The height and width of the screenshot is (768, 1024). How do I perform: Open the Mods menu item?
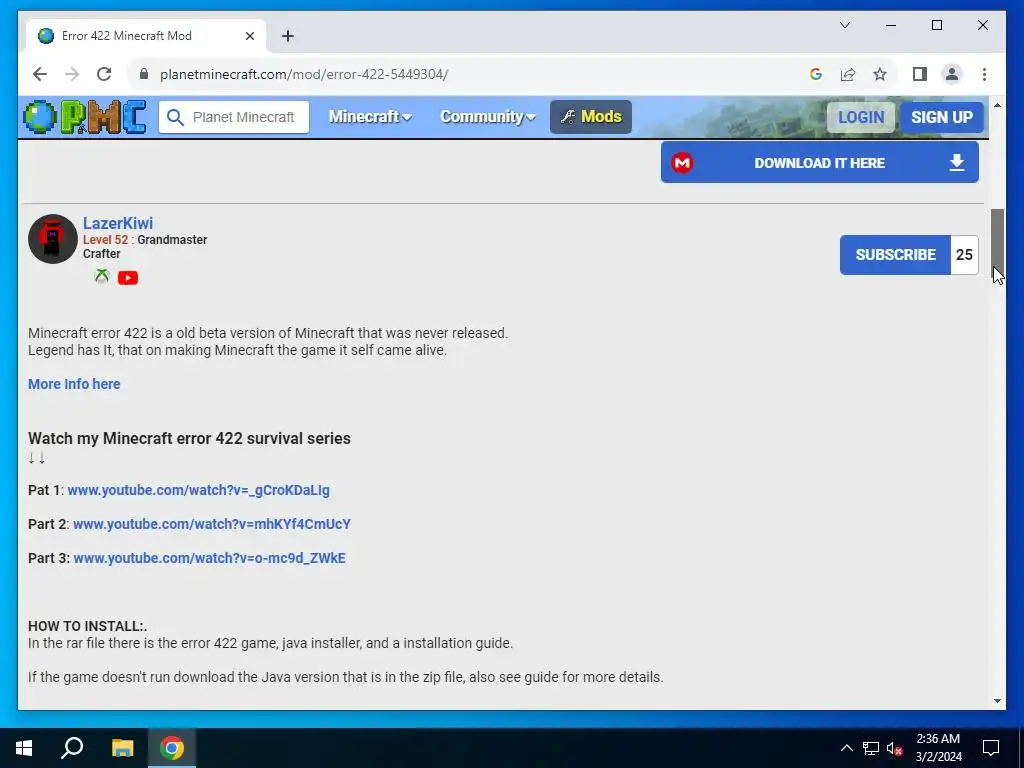click(x=590, y=117)
